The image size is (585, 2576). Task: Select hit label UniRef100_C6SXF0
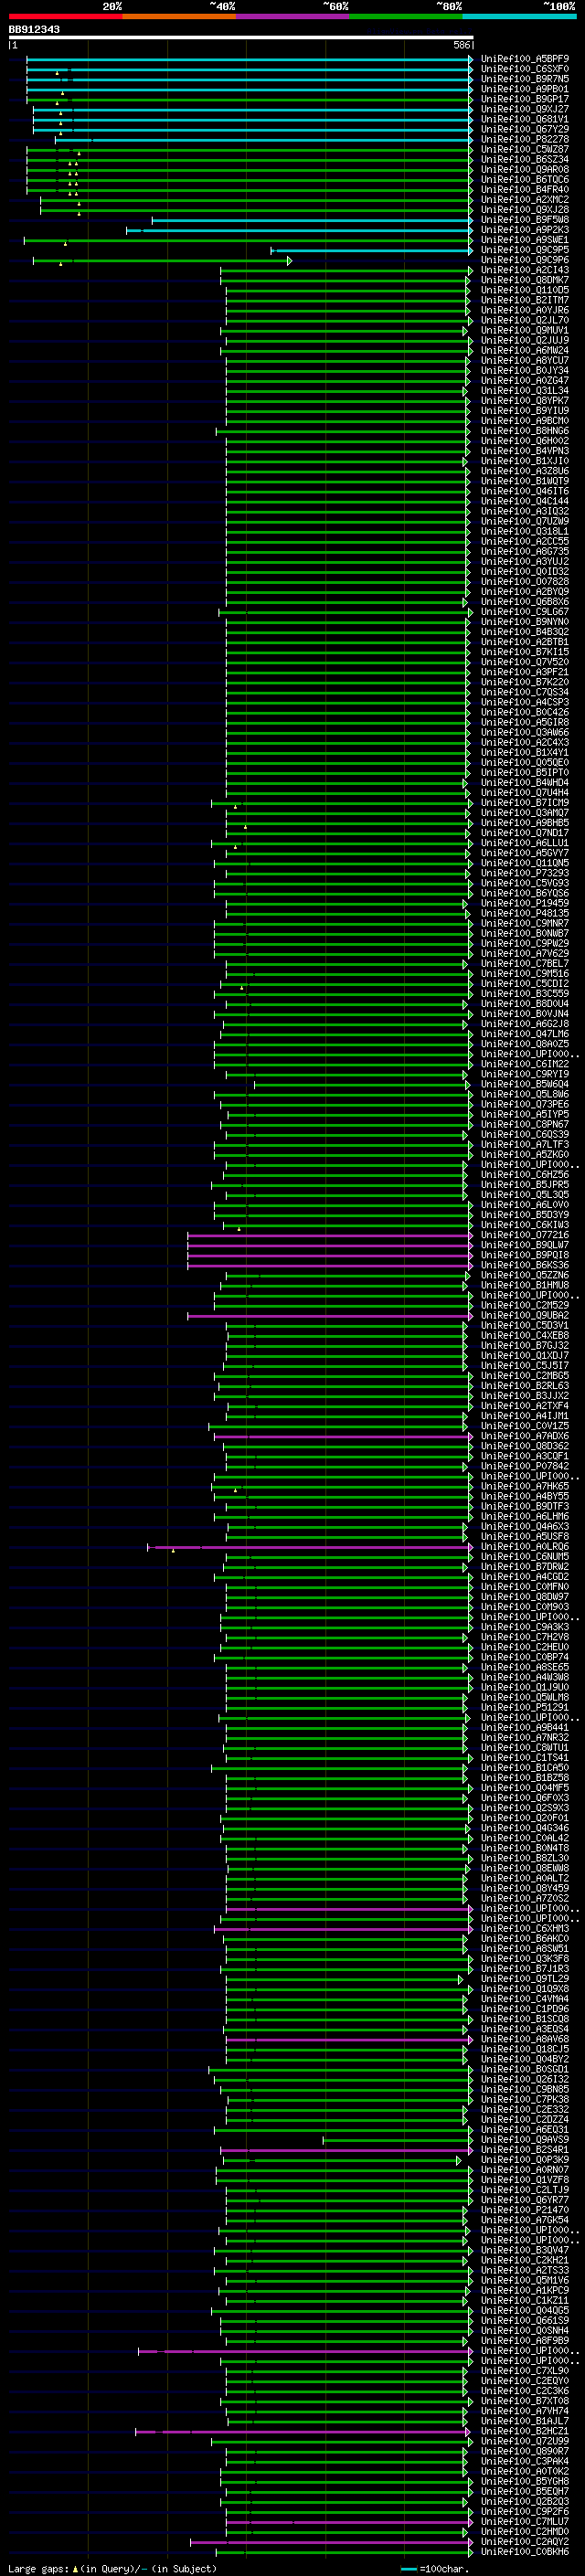pyautogui.click(x=525, y=69)
